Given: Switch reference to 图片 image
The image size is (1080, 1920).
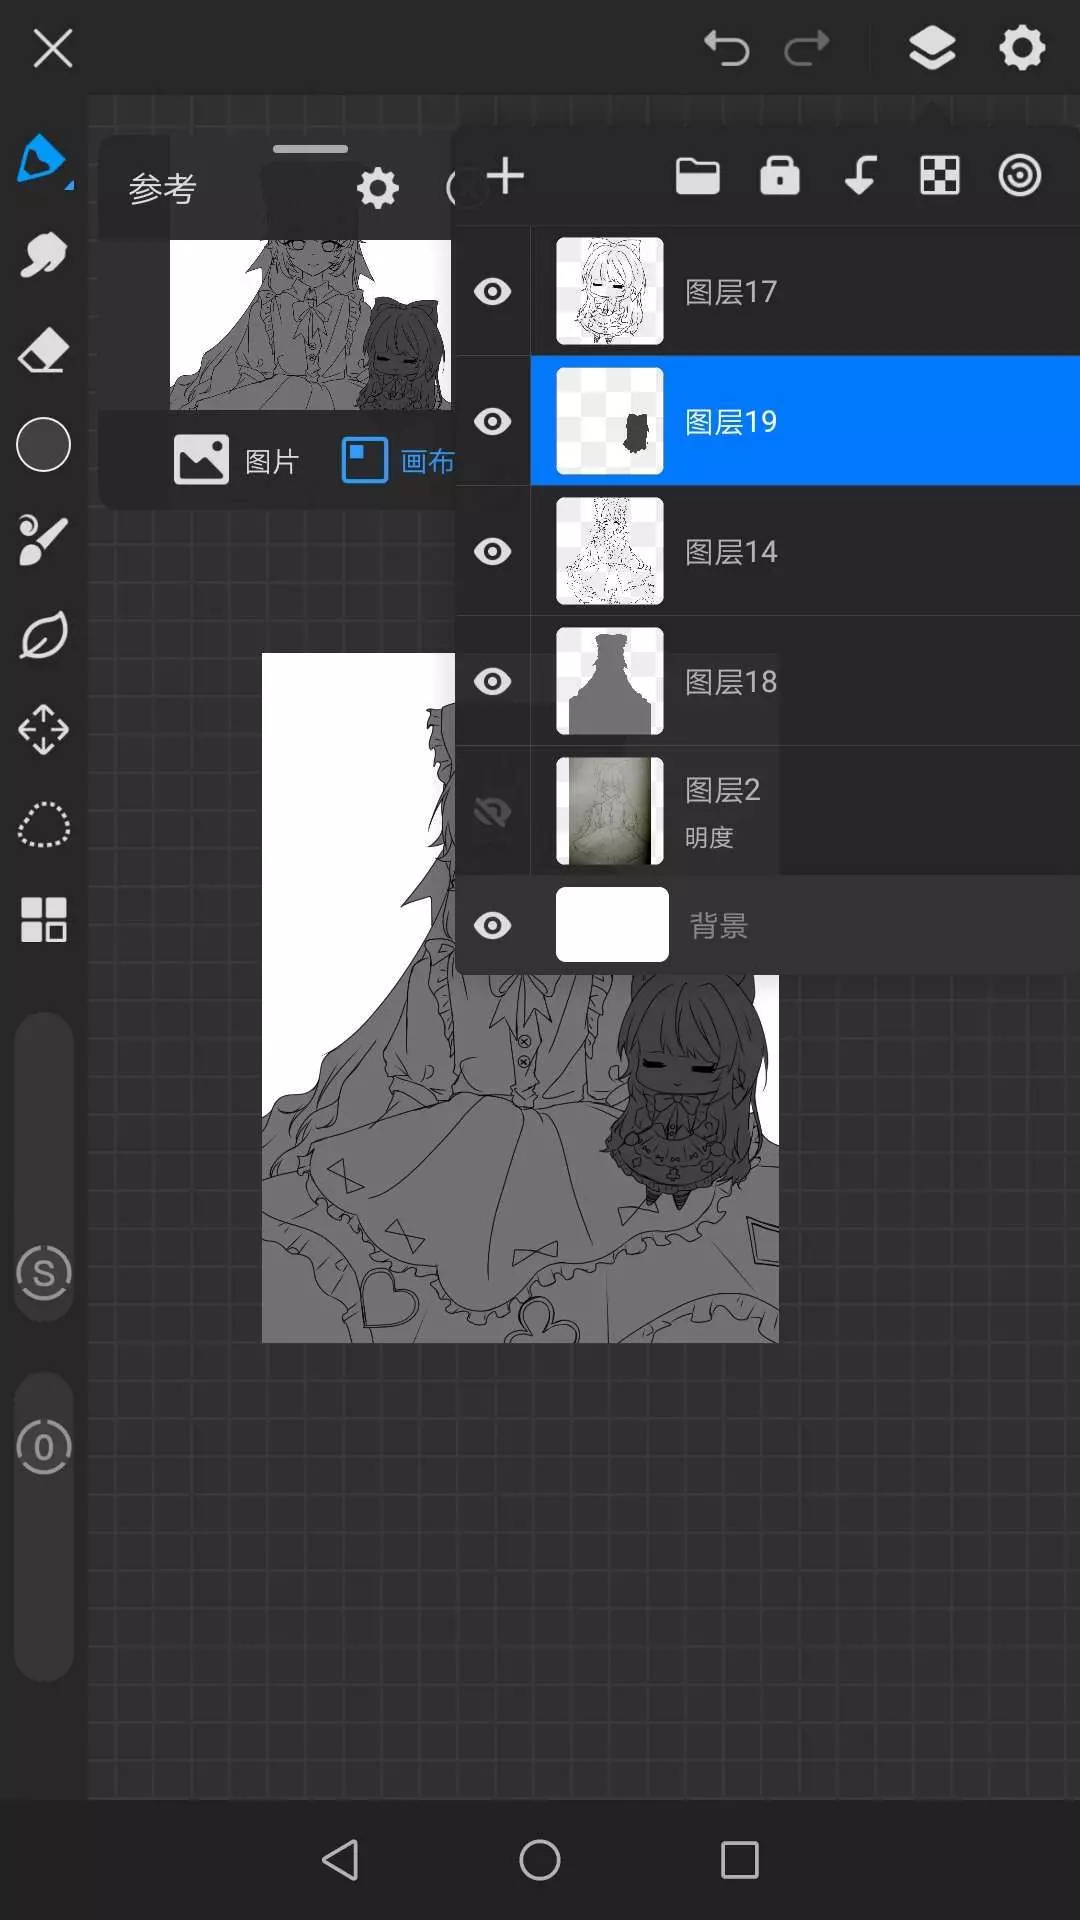Looking at the screenshot, I should click(x=237, y=461).
